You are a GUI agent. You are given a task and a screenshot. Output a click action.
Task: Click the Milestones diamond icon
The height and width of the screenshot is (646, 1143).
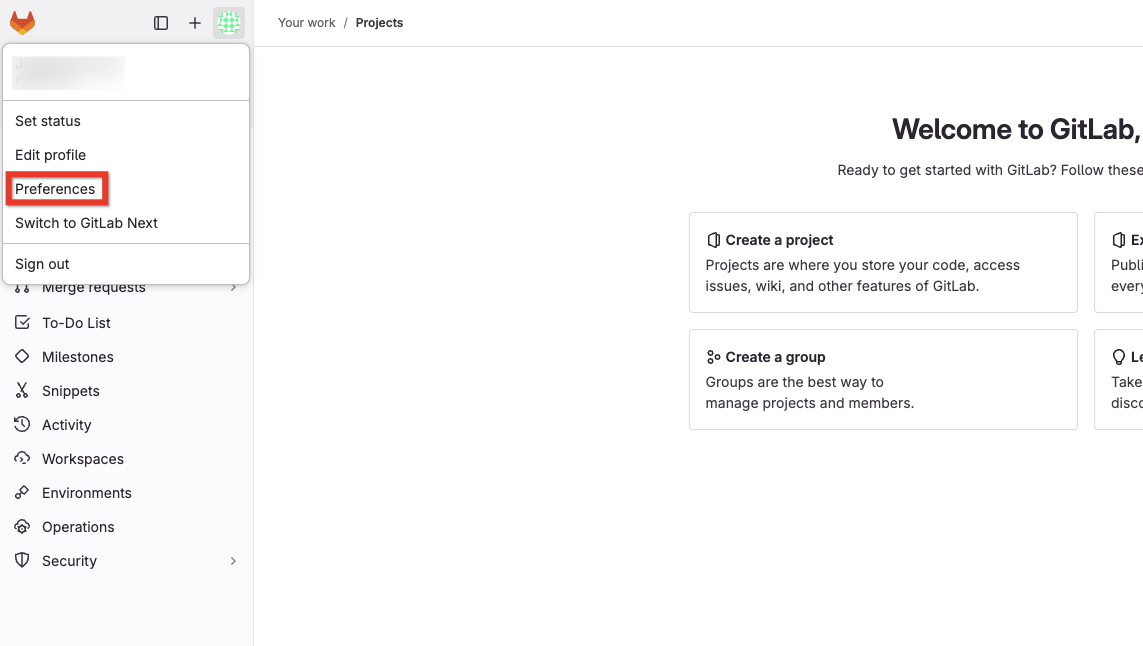(22, 357)
